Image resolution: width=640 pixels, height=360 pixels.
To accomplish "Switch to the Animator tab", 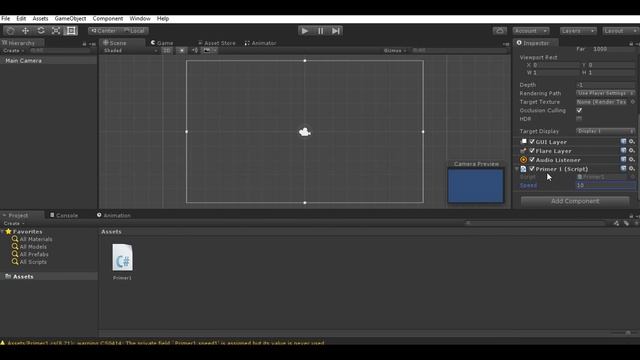I will pyautogui.click(x=260, y=43).
